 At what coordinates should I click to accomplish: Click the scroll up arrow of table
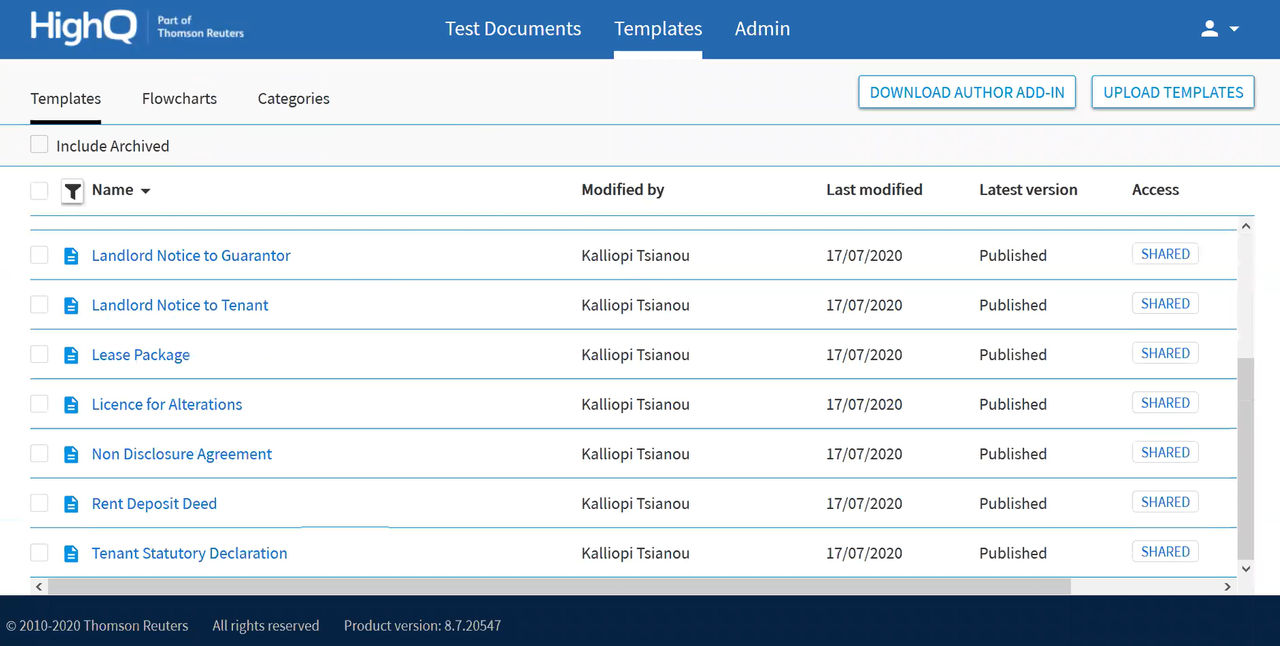(1245, 226)
